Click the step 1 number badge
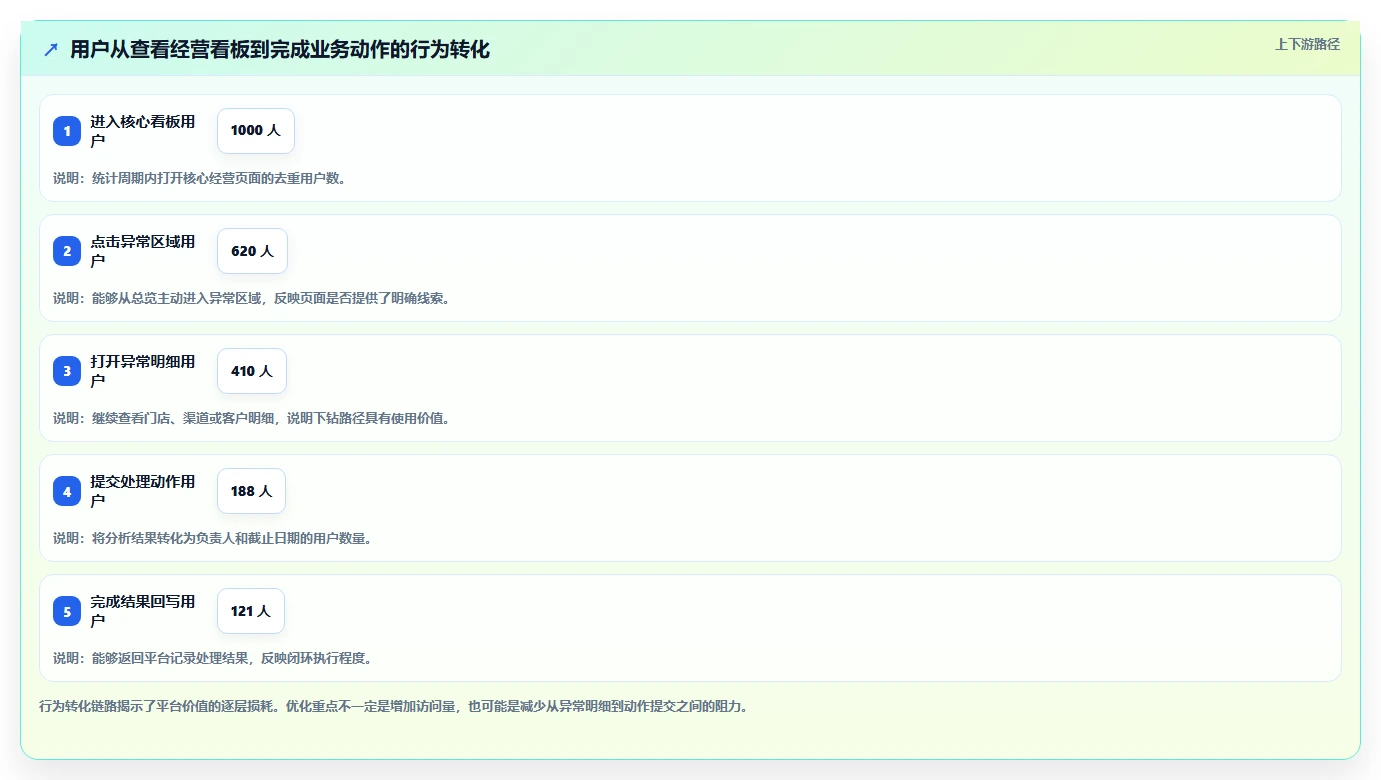Screen dimensions: 1381x780 67,131
